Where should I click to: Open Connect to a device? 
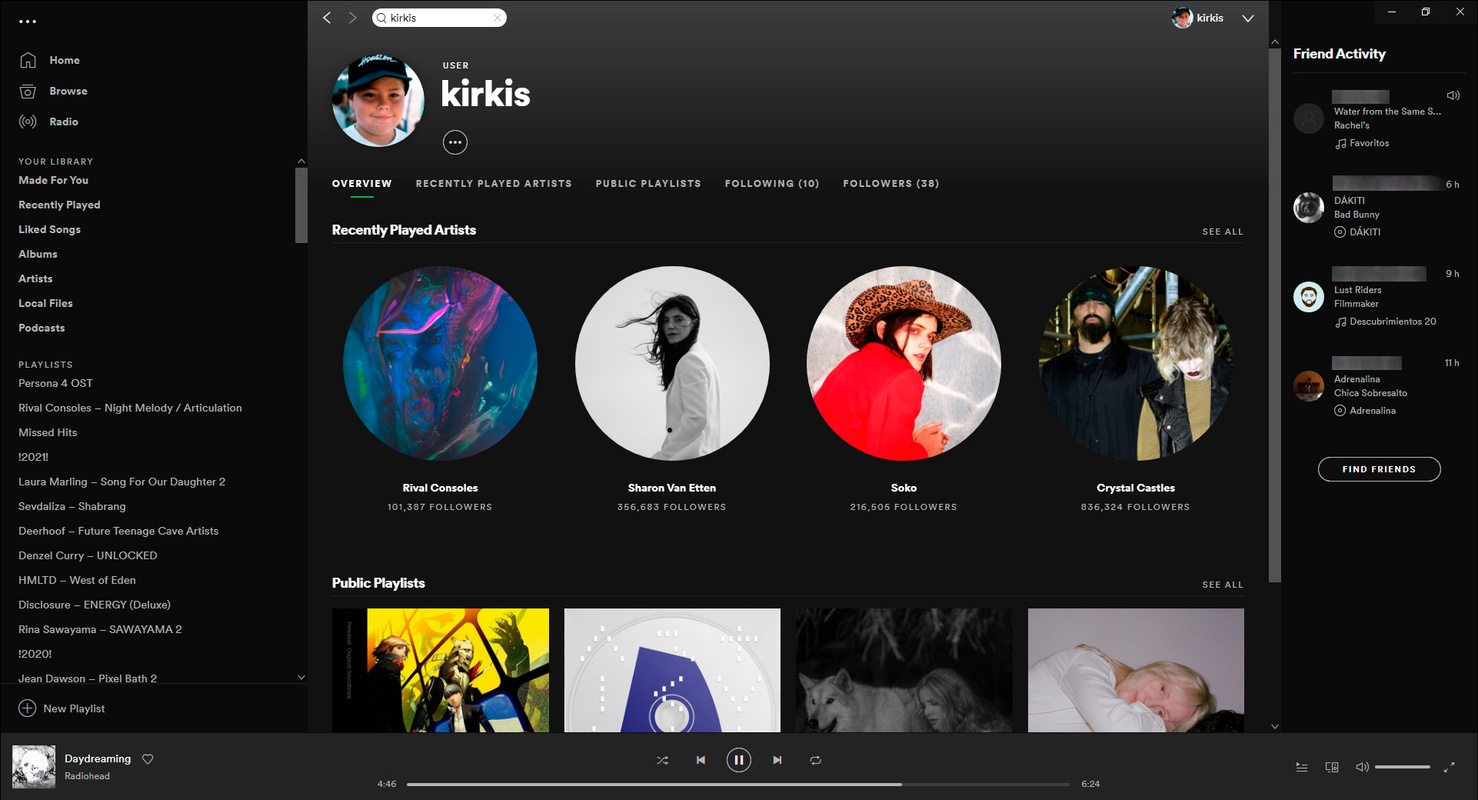pyautogui.click(x=1332, y=768)
